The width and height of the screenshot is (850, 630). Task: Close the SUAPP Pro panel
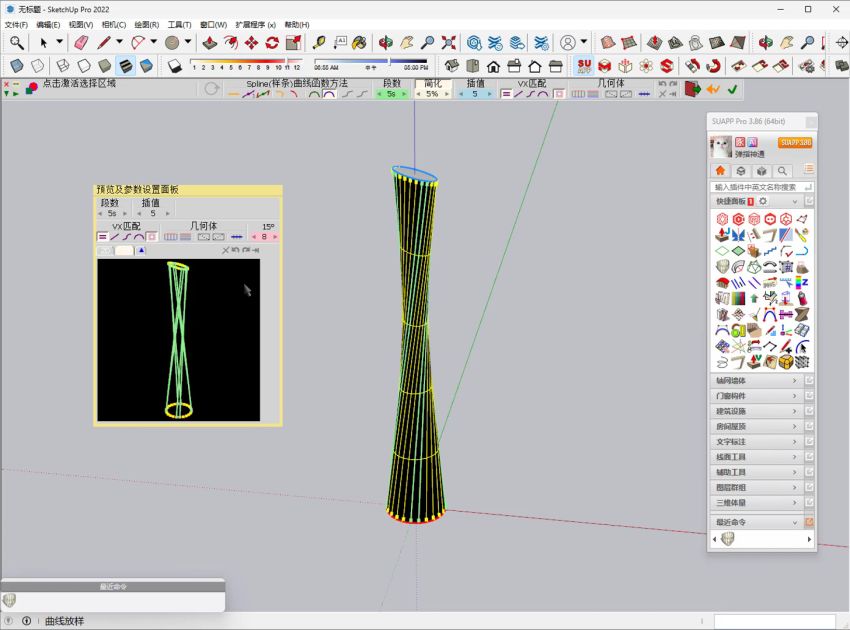pos(810,121)
